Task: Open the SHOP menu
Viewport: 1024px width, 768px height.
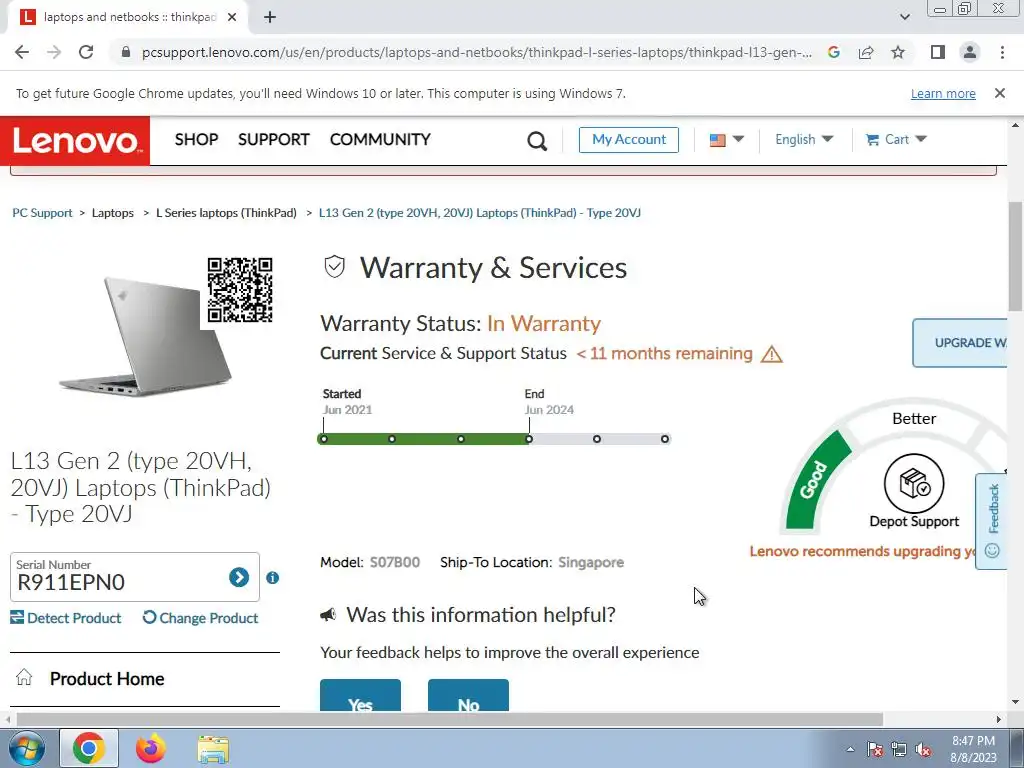Action: point(197,139)
